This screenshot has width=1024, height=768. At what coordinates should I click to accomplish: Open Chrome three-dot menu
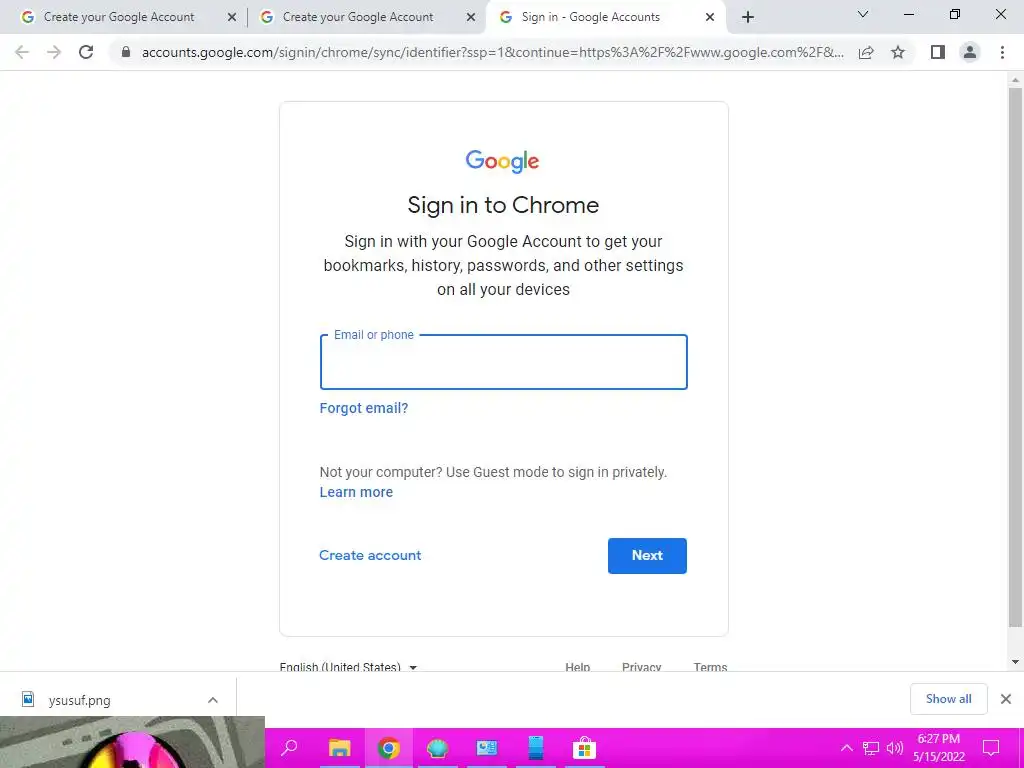1002,52
